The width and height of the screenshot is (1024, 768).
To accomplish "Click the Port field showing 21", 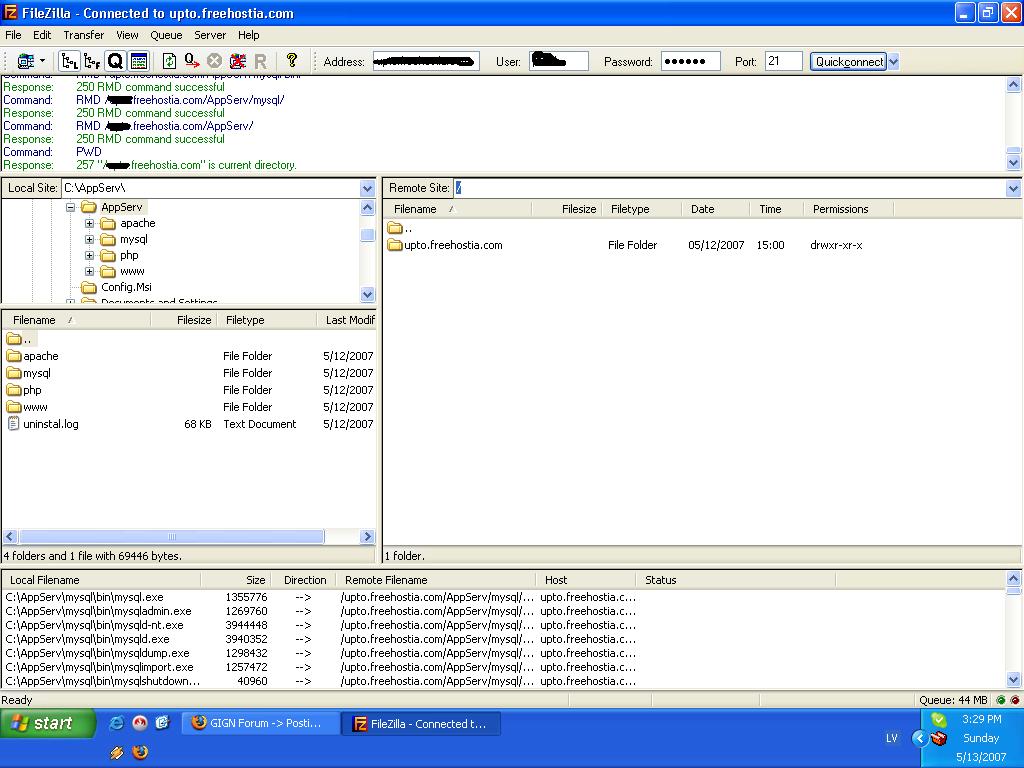I will 783,61.
